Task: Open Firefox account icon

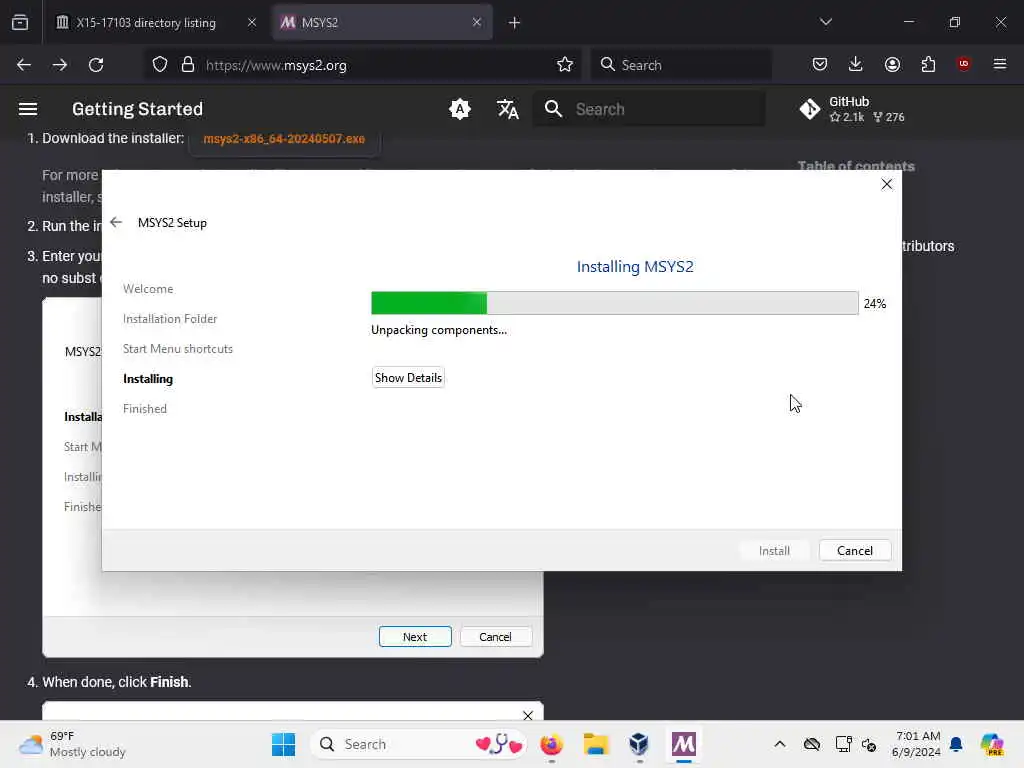Action: (892, 64)
